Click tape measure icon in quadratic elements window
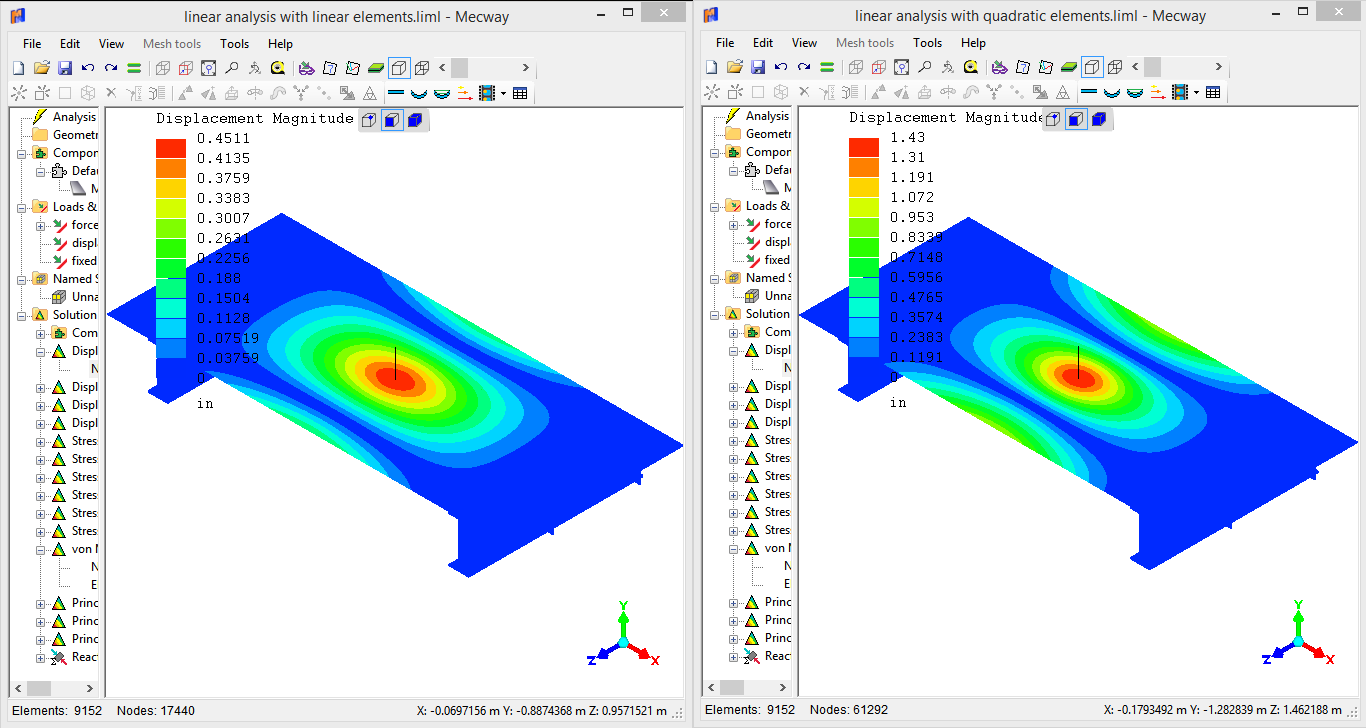Screen dimensions: 1366x728 click(971, 68)
